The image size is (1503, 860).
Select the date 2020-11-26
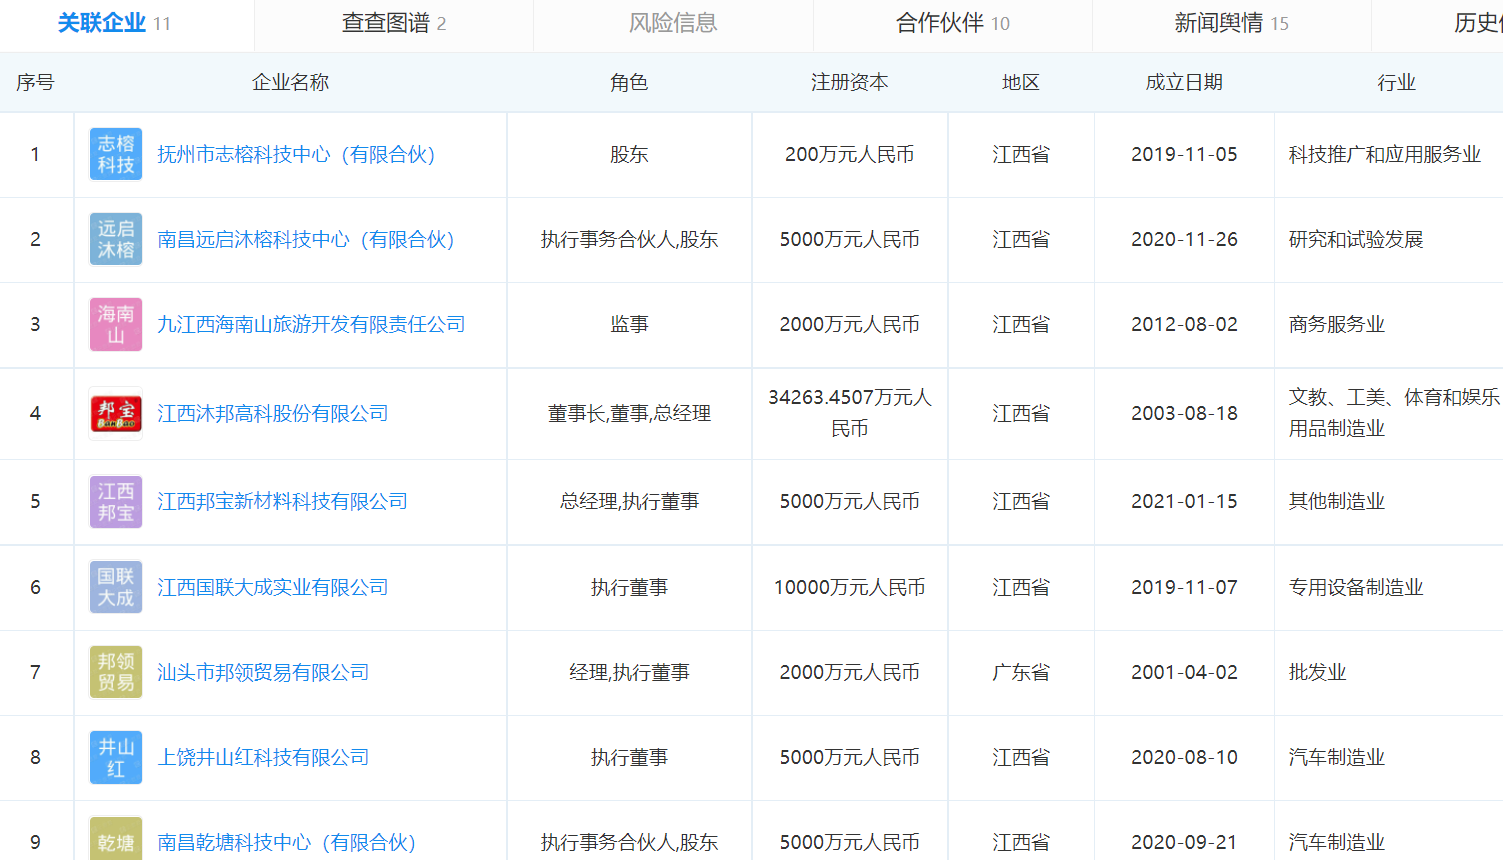point(1184,240)
